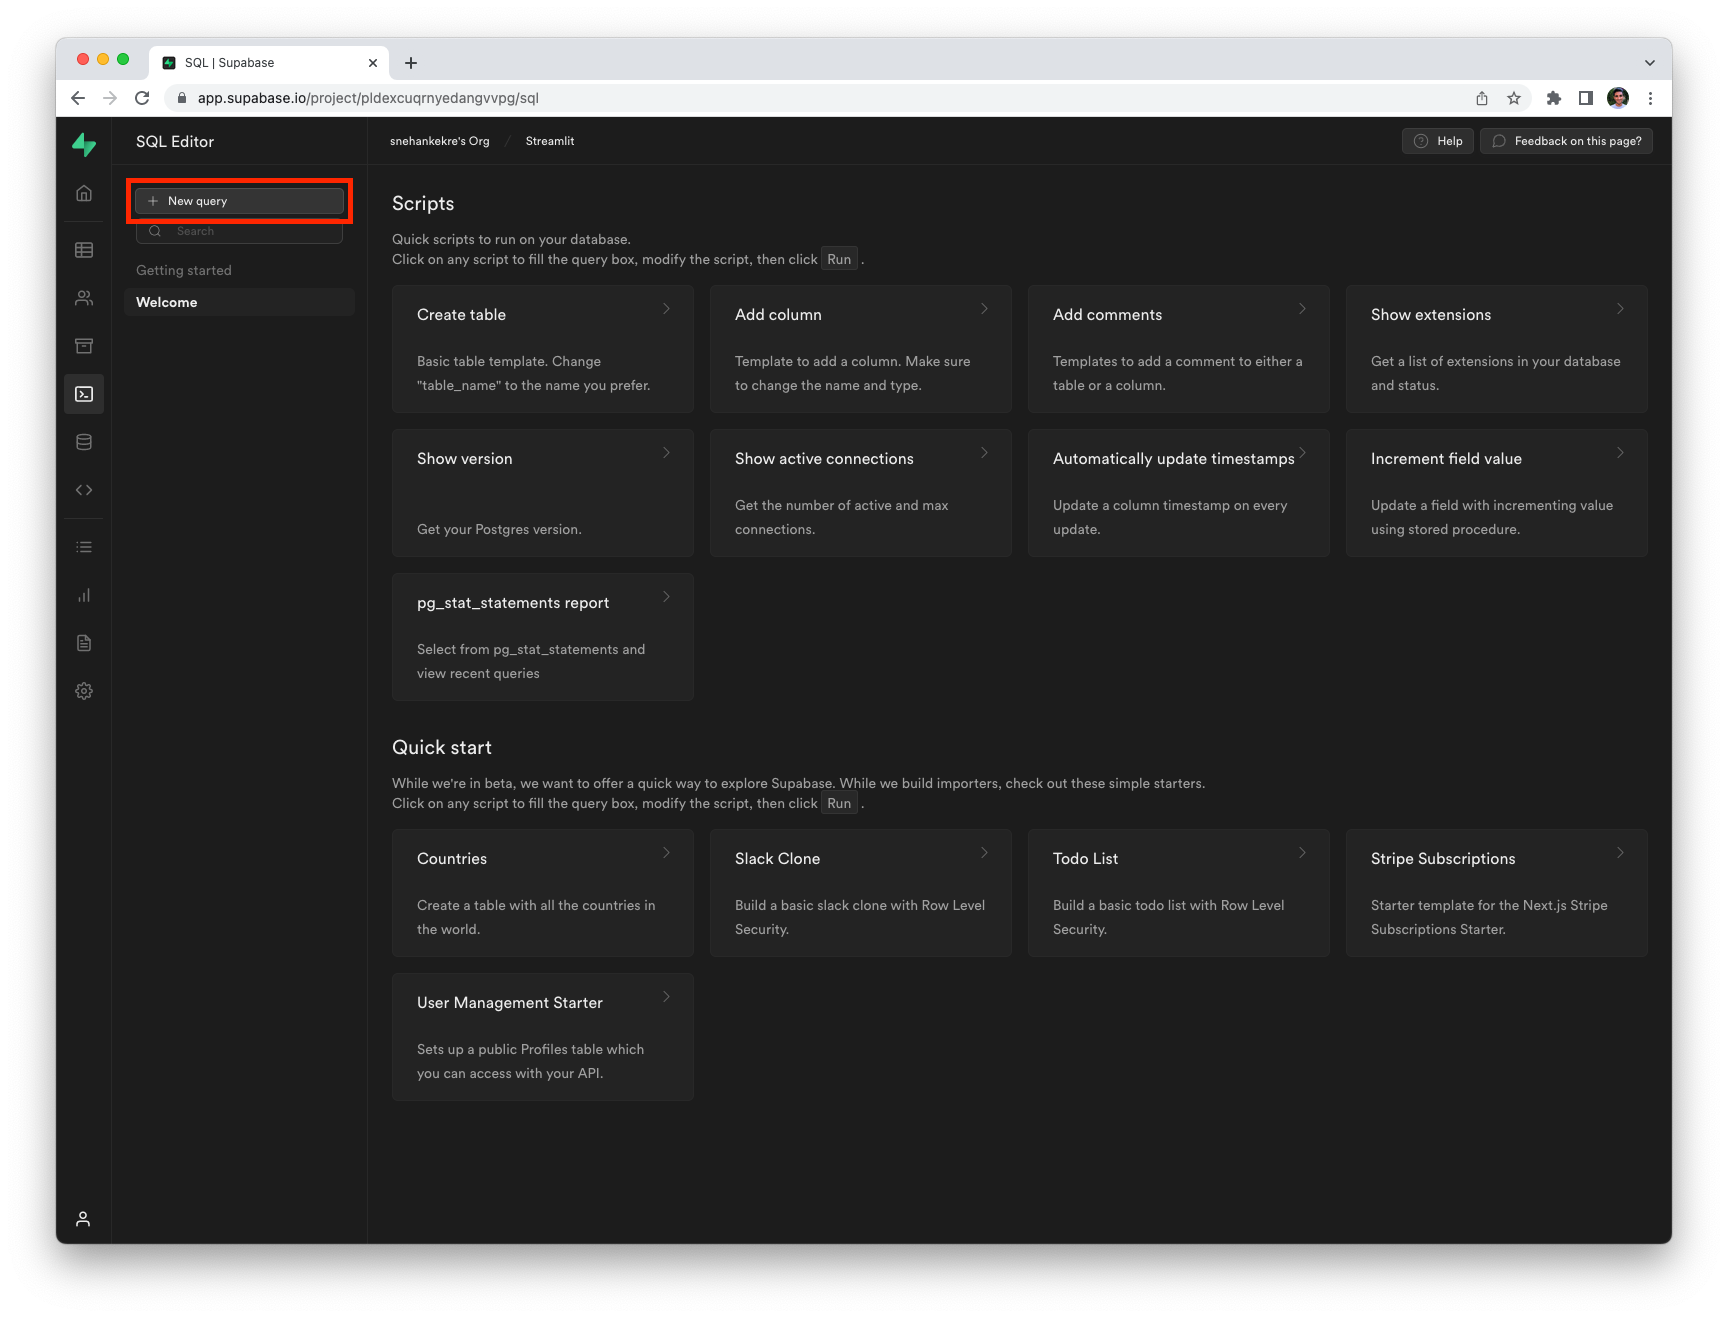Click the Supabase logo
Screen dimensions: 1728x1318
pyautogui.click(x=84, y=144)
